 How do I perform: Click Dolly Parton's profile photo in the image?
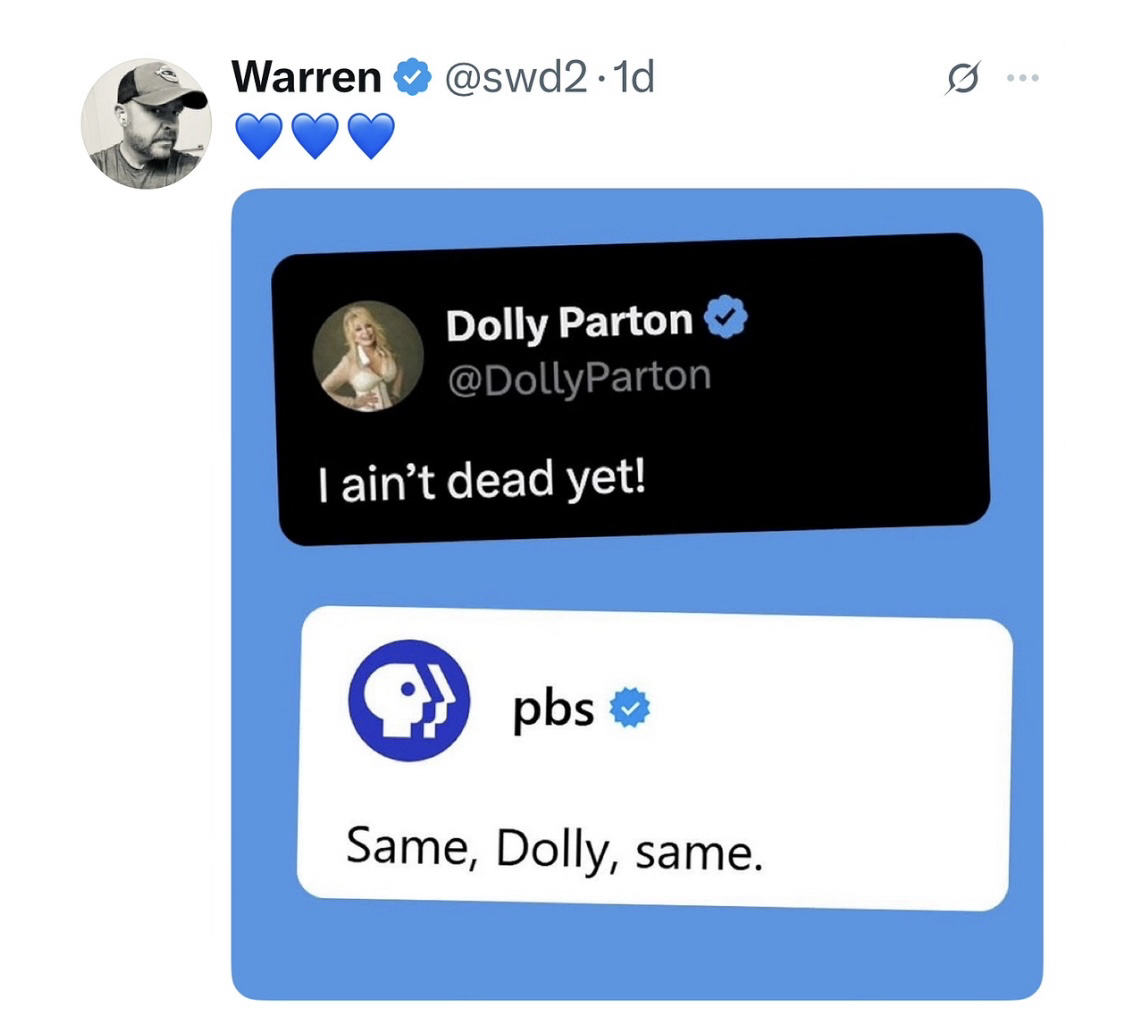point(368,356)
